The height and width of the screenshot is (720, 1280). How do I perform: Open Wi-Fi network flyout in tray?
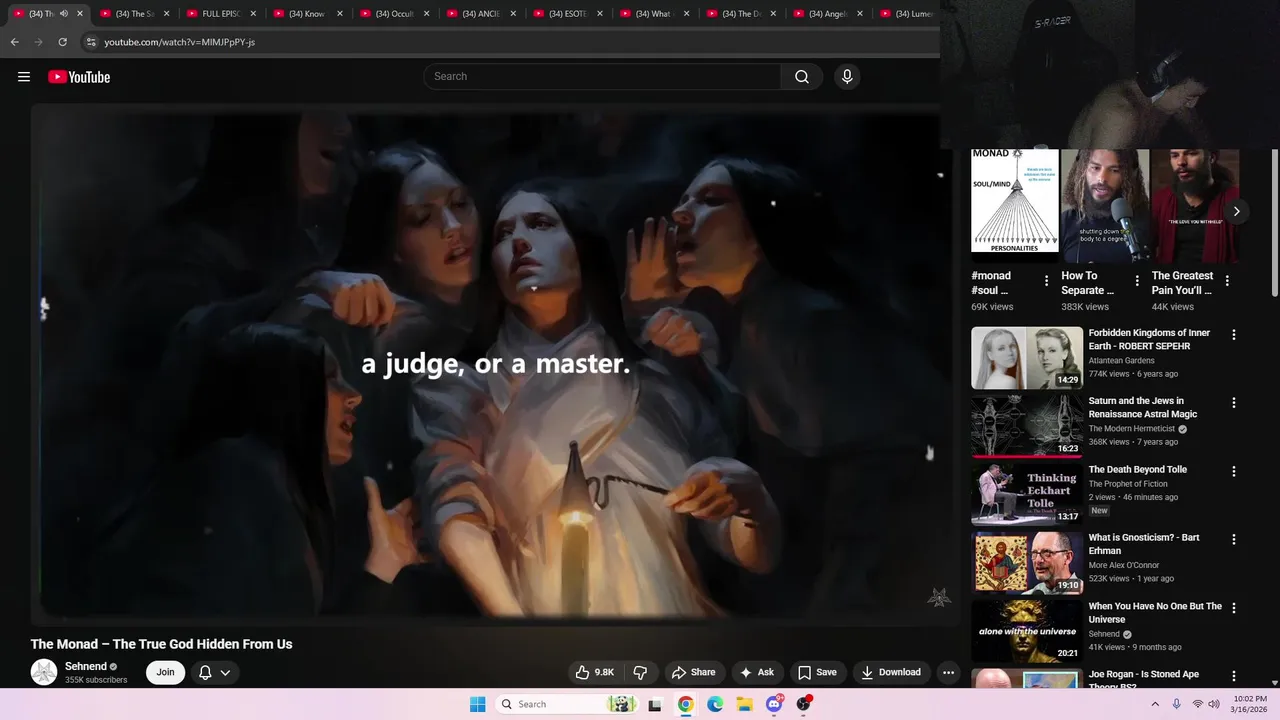(x=1197, y=704)
